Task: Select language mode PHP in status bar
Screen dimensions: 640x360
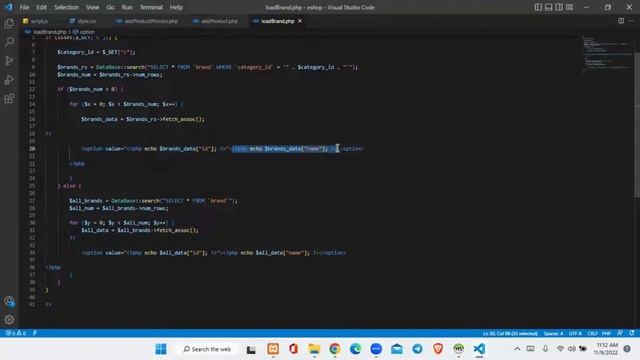Action: pyautogui.click(x=607, y=333)
